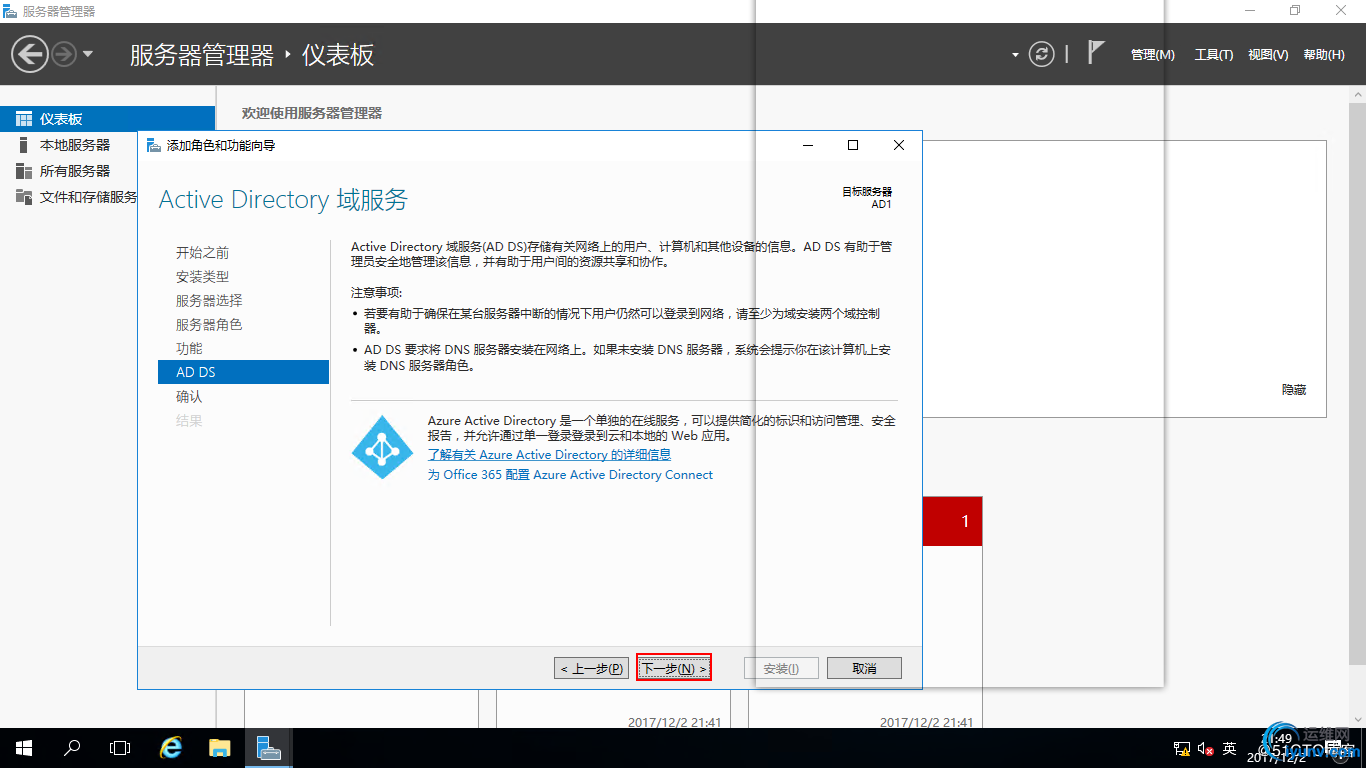Open the Azure Active Directory 详细信息 link
The image size is (1366, 768).
(x=549, y=455)
